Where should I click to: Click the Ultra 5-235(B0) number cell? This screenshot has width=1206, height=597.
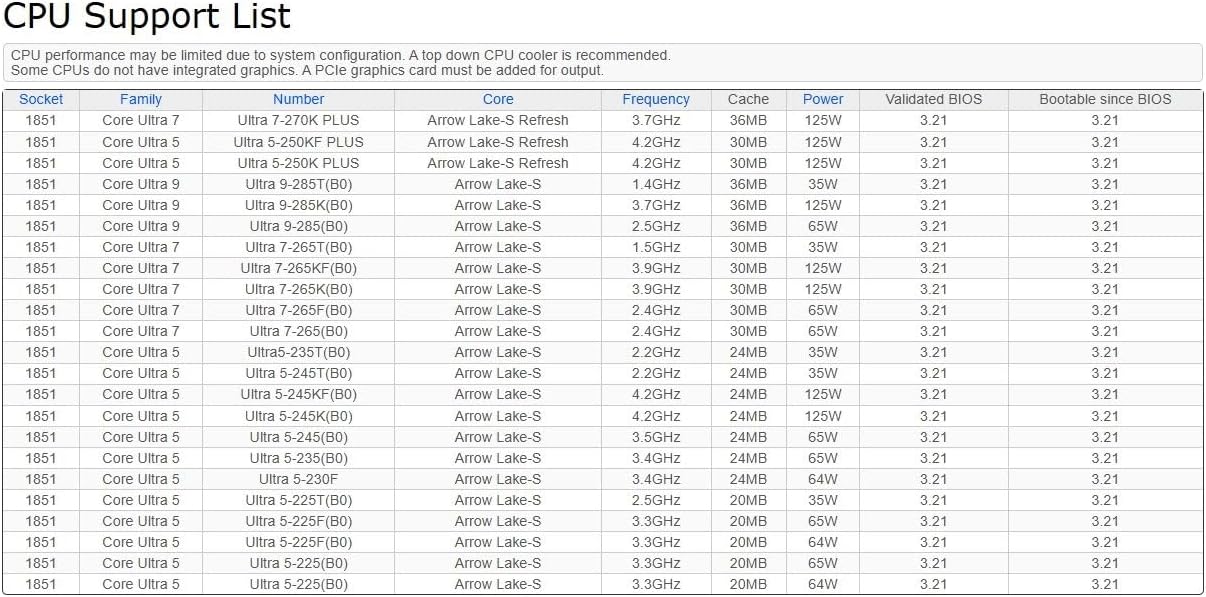coord(299,458)
